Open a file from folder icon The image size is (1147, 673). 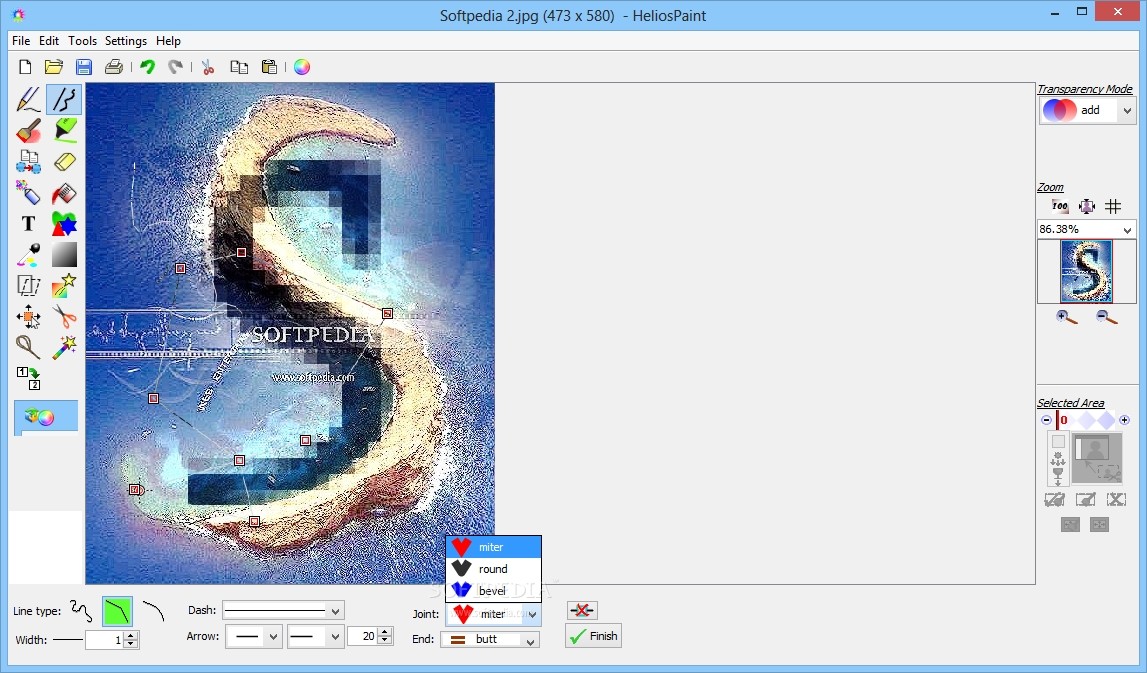point(53,67)
